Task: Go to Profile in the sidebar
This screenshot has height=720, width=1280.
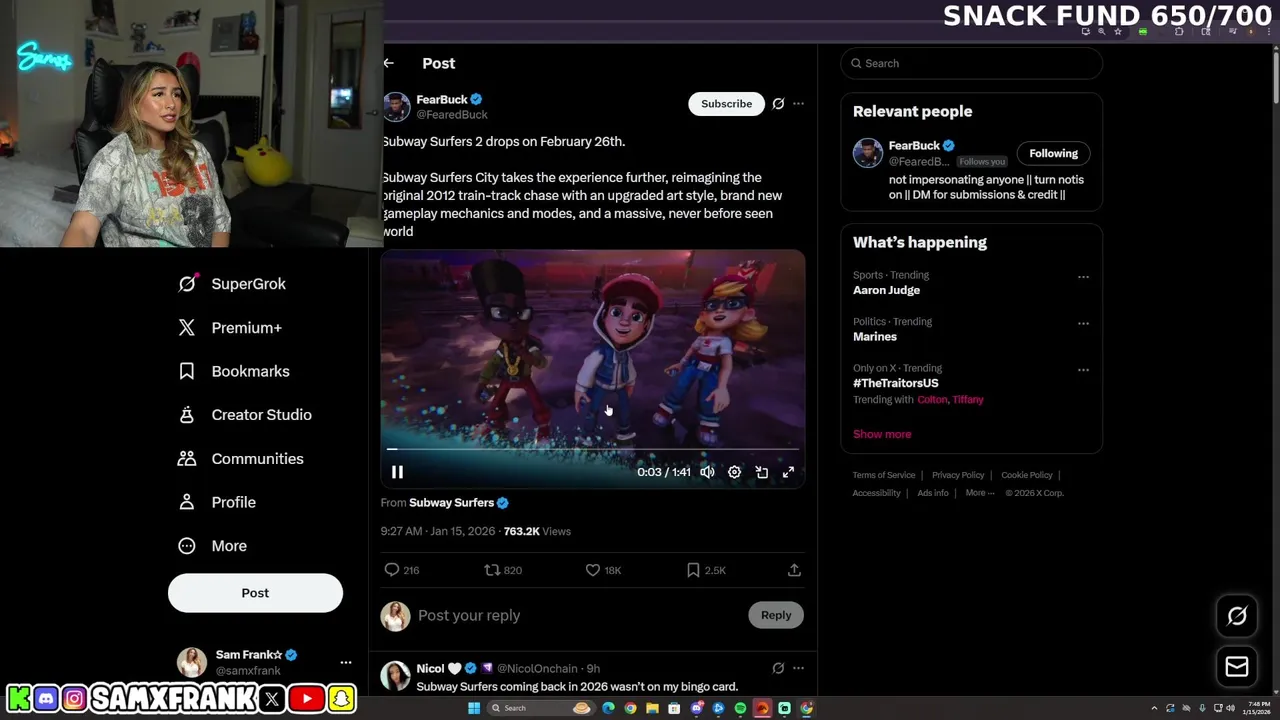Action: (x=216, y=502)
